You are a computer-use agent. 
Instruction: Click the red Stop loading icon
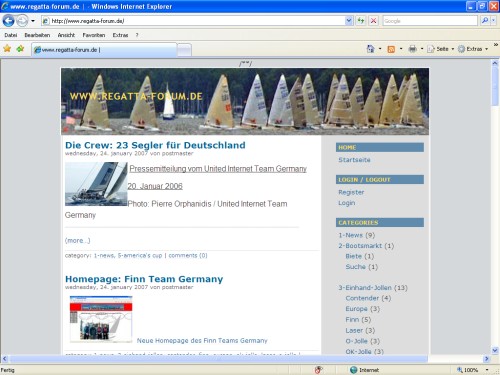click(374, 21)
